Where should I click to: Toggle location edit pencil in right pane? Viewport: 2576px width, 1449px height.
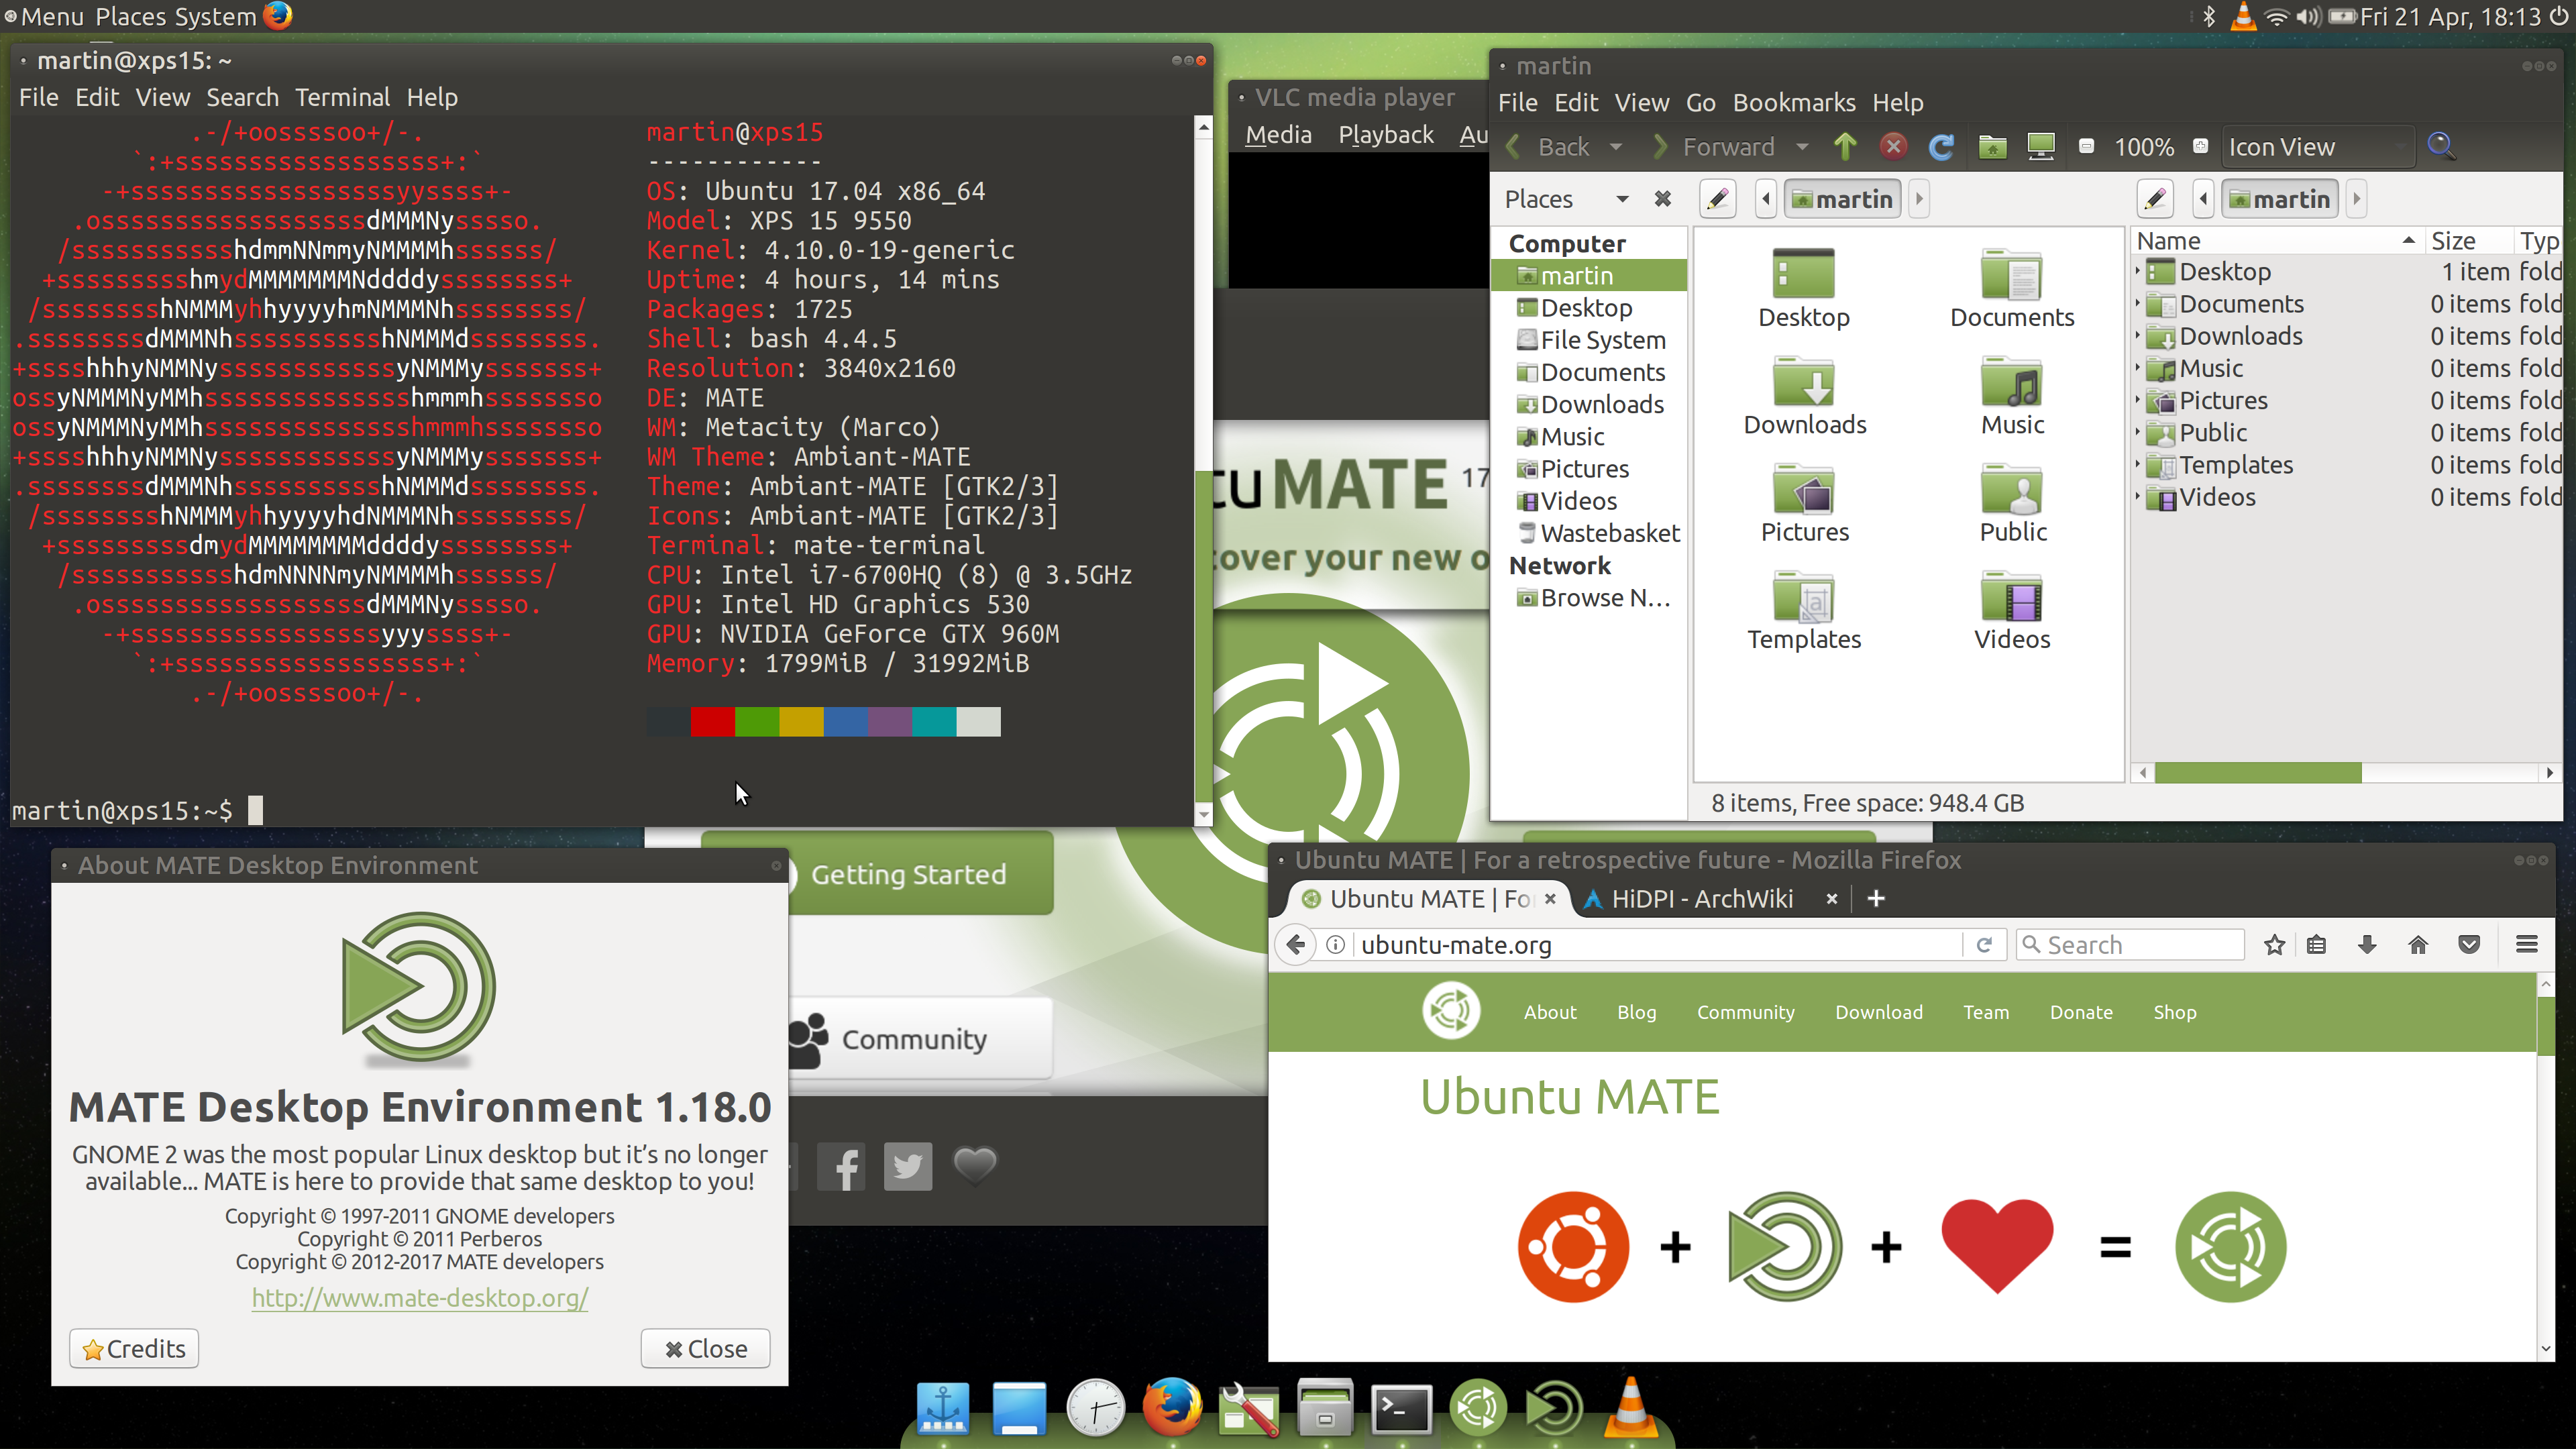coord(2155,199)
